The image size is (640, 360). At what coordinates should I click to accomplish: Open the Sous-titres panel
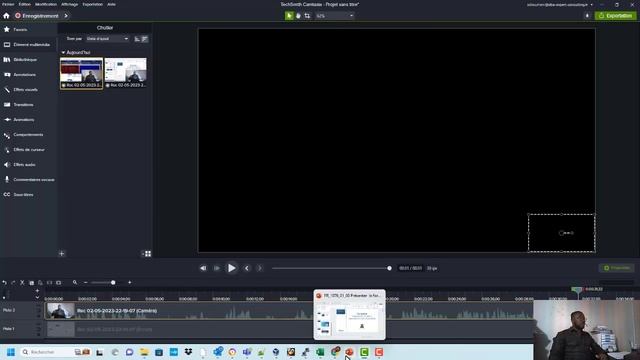[29, 195]
